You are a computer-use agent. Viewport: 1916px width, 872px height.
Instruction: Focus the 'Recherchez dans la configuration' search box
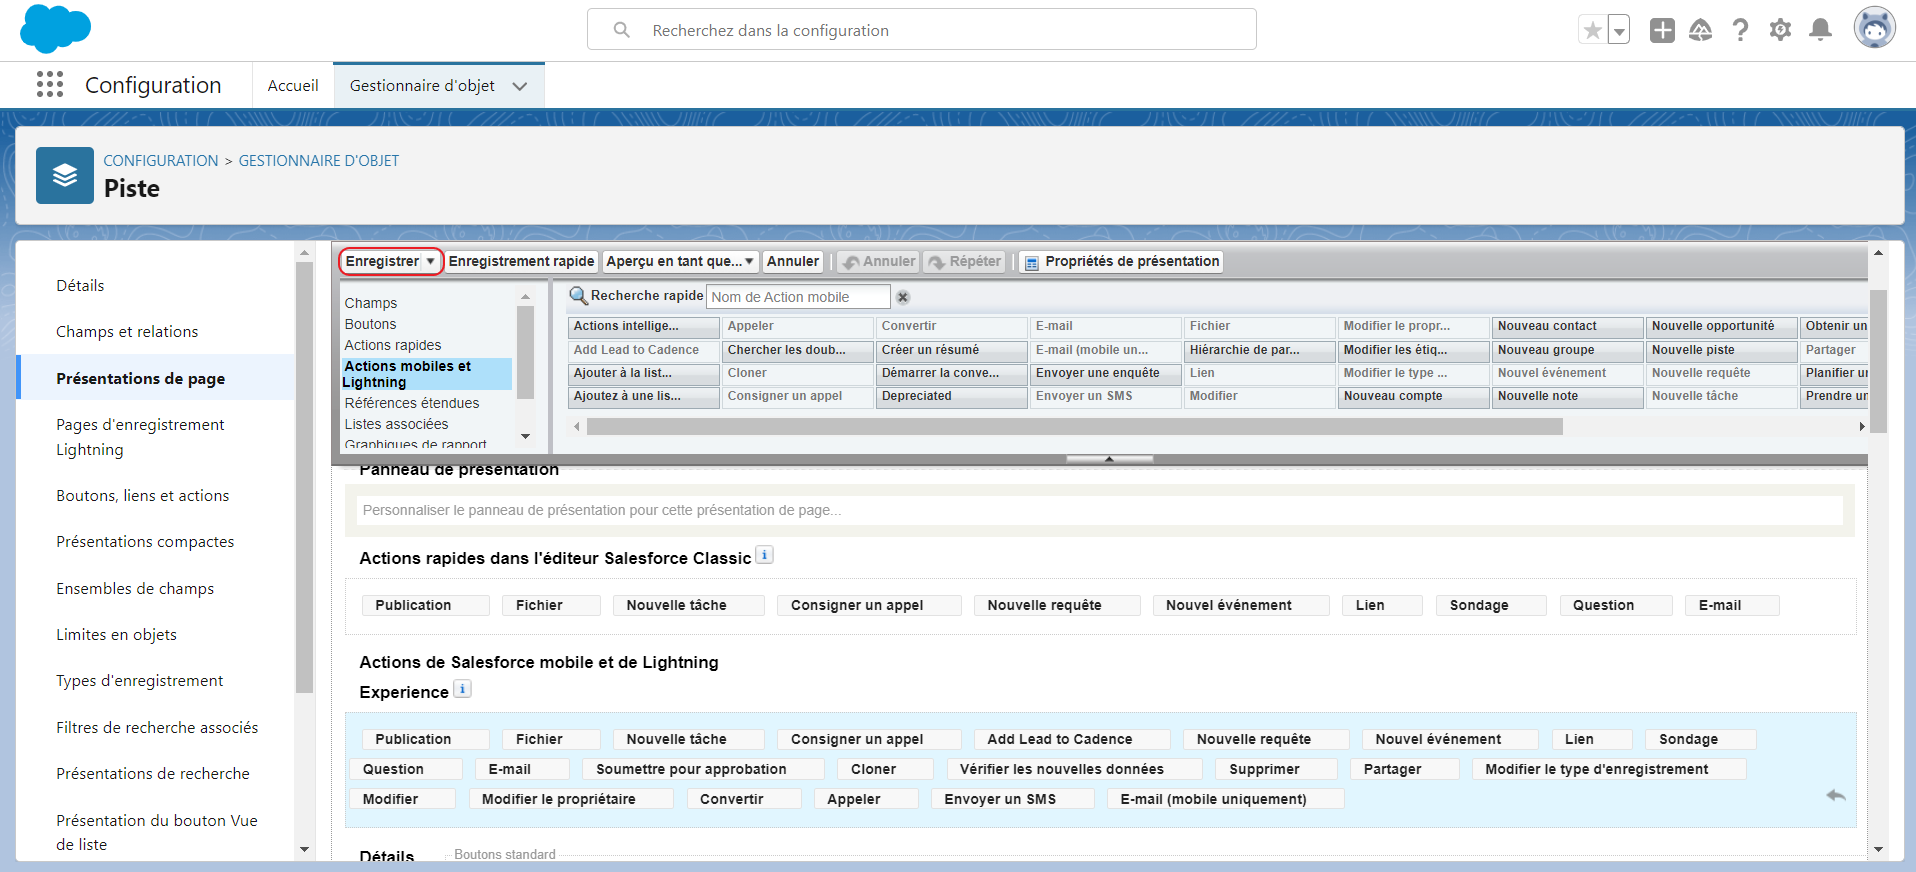point(921,30)
